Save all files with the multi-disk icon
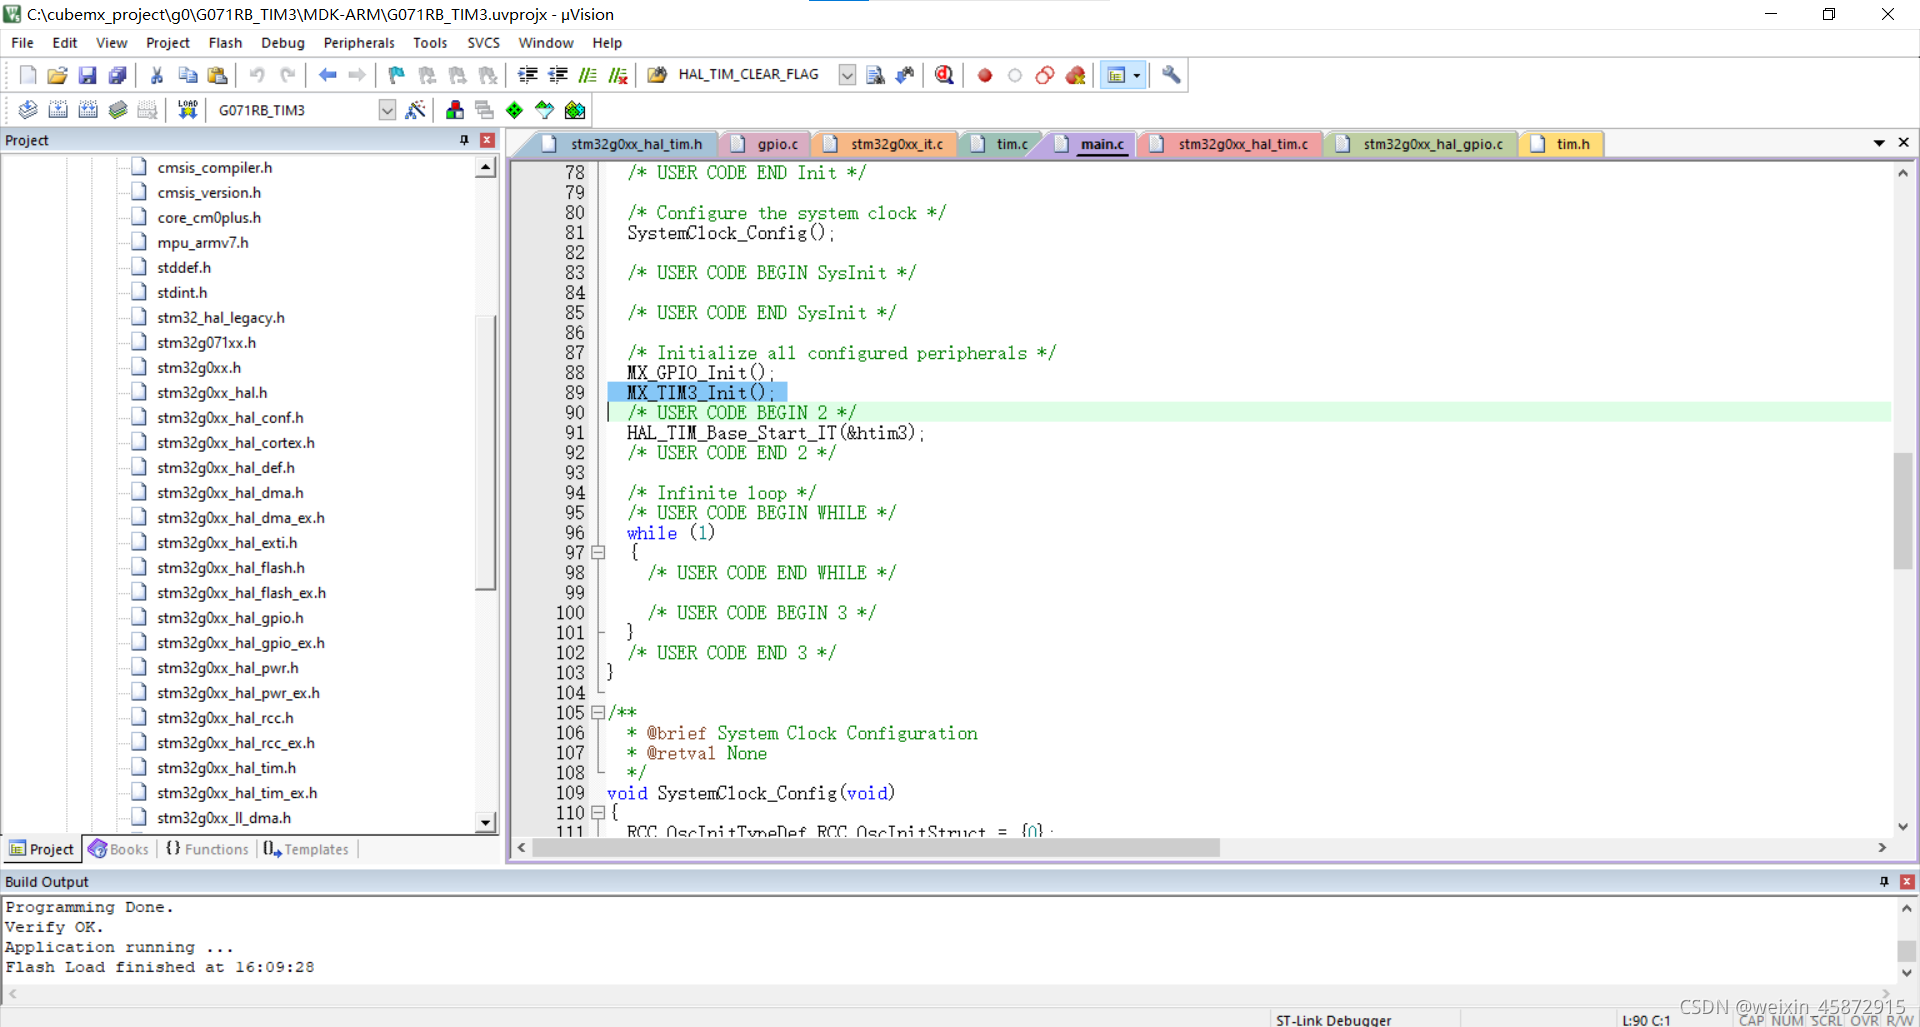 tap(117, 75)
